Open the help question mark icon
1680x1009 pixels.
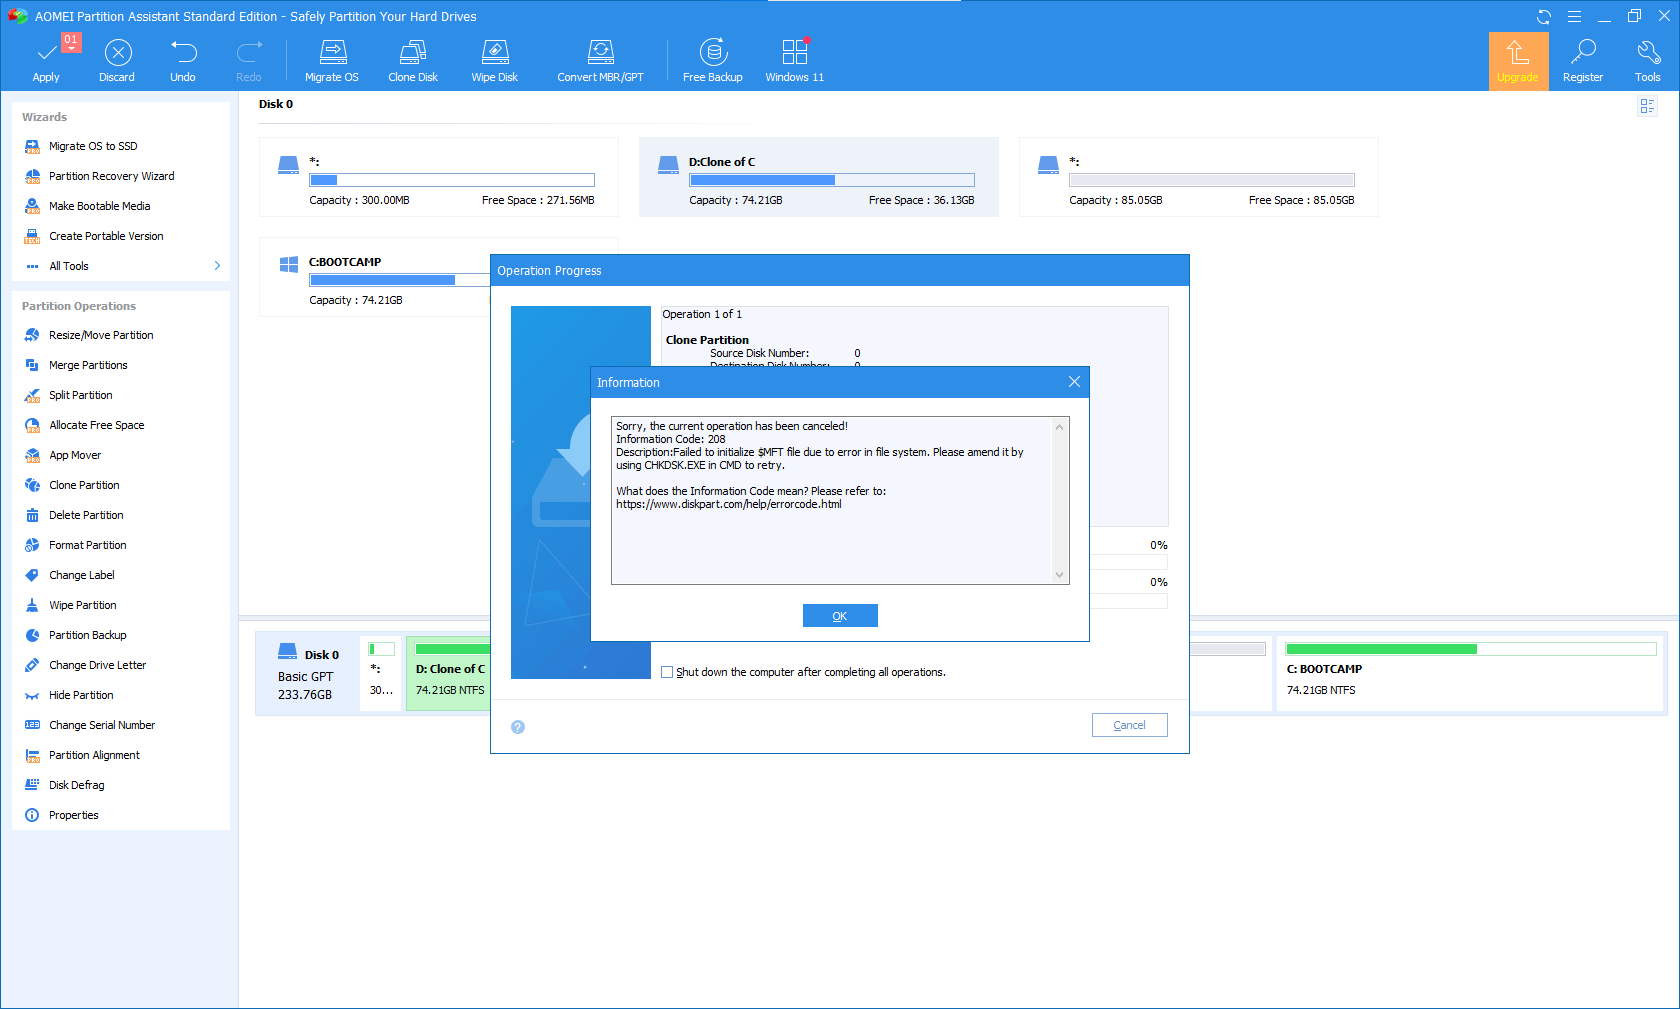[518, 727]
